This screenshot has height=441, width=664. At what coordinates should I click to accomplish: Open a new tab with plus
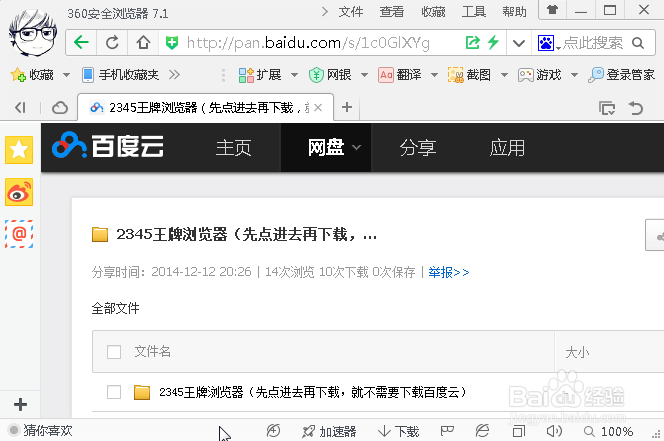347,107
